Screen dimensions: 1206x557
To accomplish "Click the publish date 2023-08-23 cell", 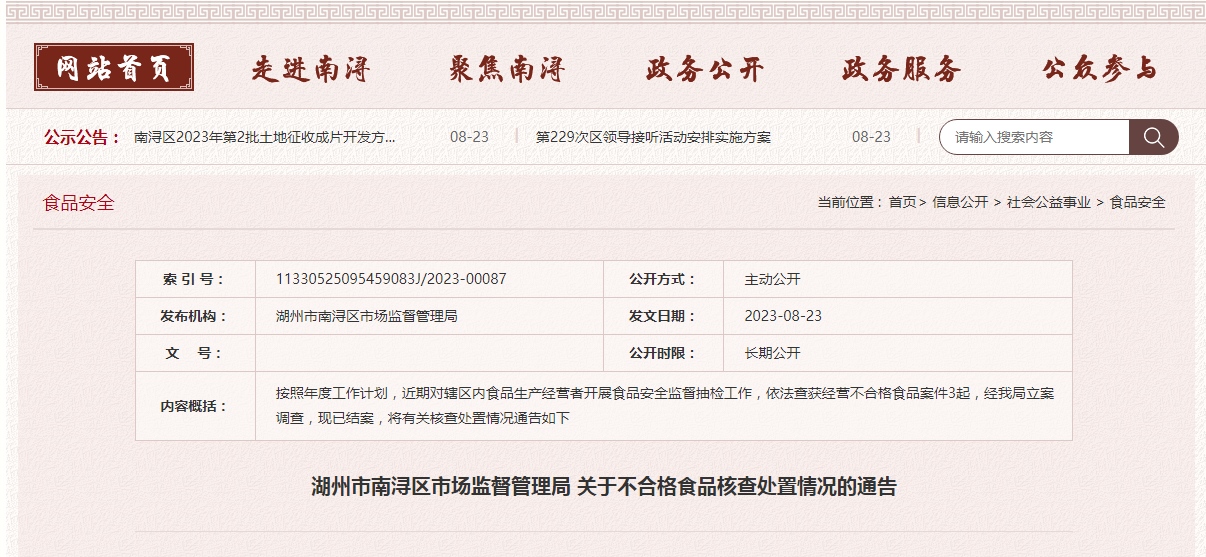I will coord(783,316).
